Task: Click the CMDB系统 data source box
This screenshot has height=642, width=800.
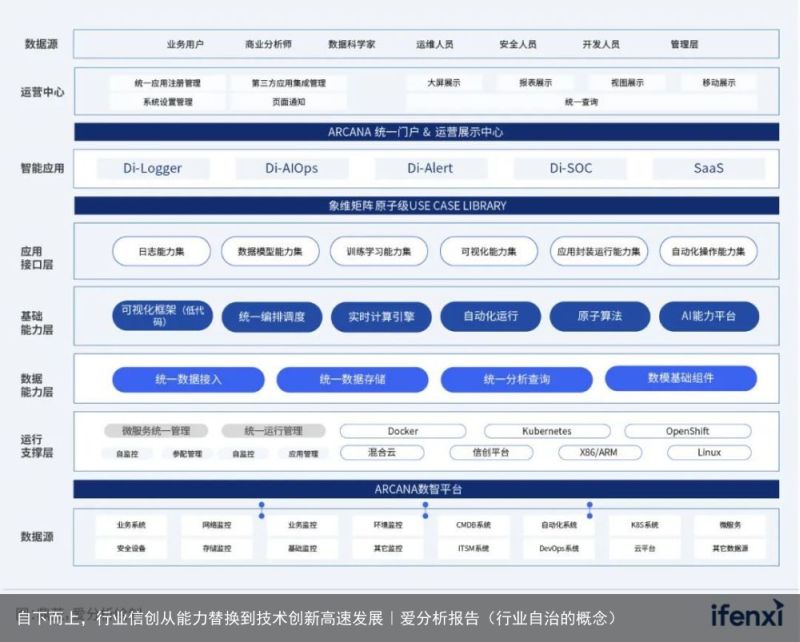Action: [x=473, y=525]
